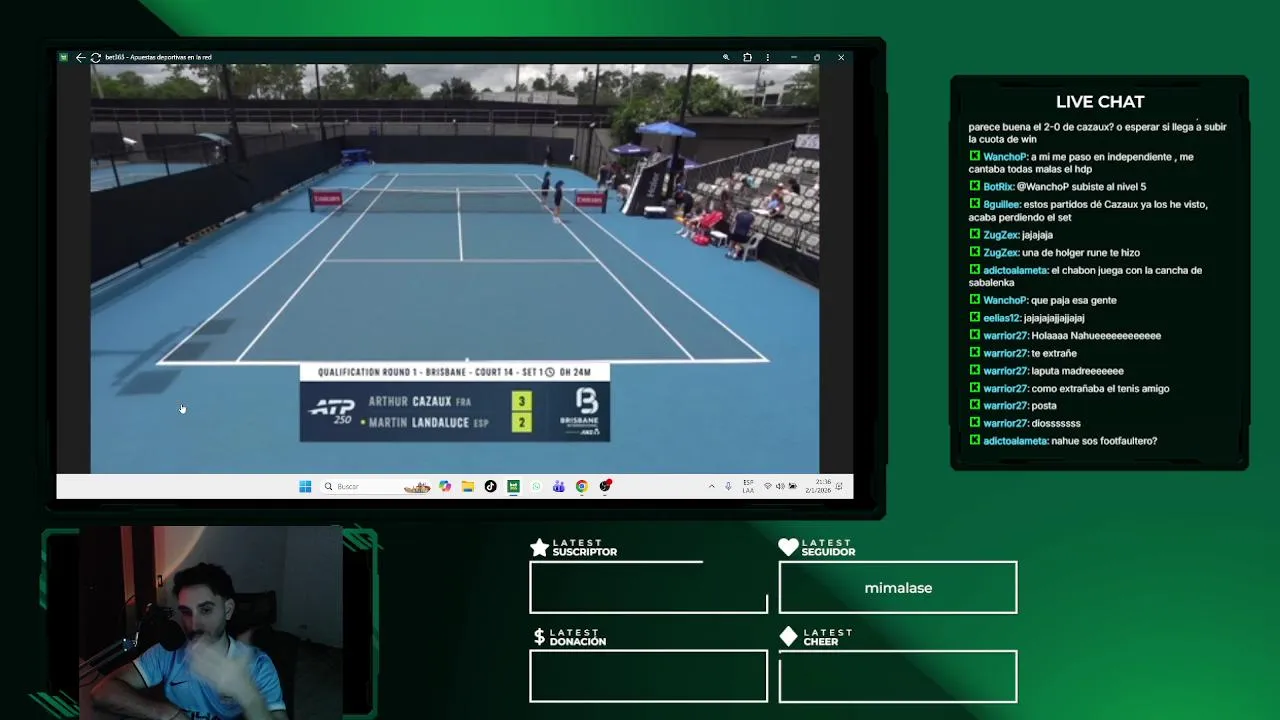The width and height of the screenshot is (1280, 720).
Task: Open the zoom magnifier in bet365 title bar
Action: (x=726, y=57)
